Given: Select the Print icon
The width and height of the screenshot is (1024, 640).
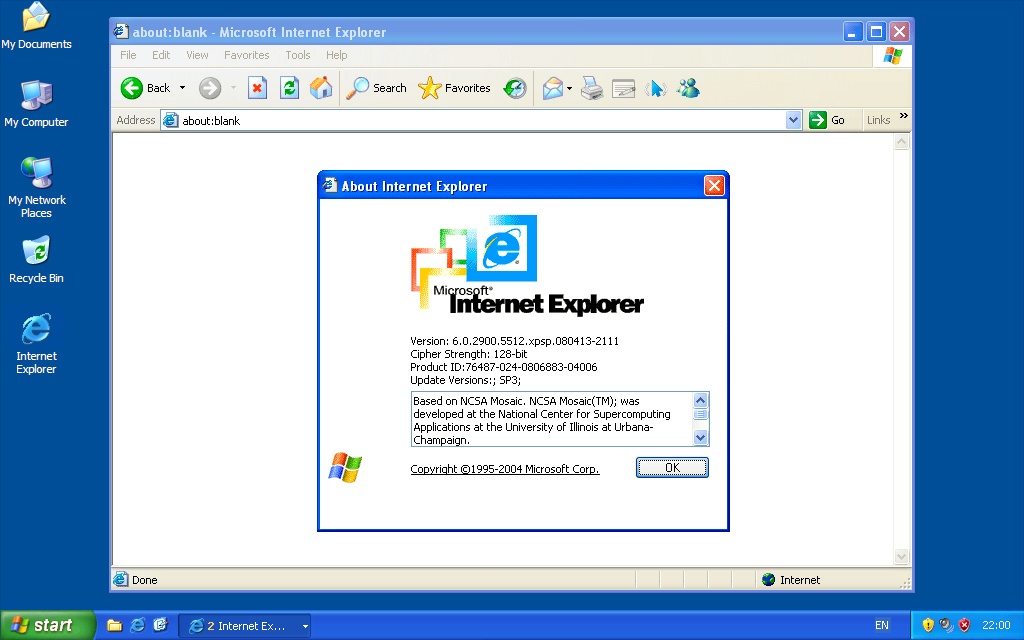Looking at the screenshot, I should click(592, 88).
